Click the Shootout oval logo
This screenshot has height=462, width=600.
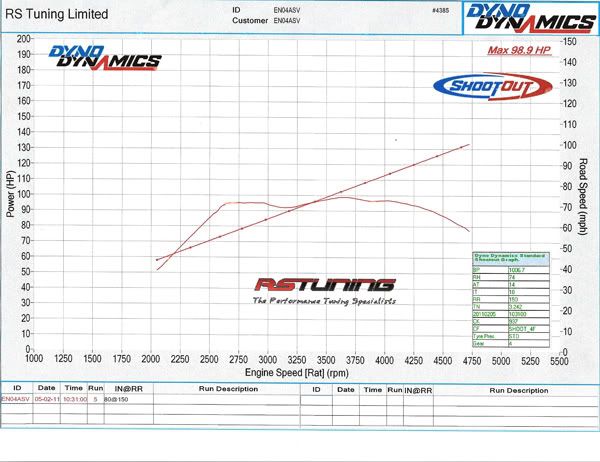tap(493, 87)
